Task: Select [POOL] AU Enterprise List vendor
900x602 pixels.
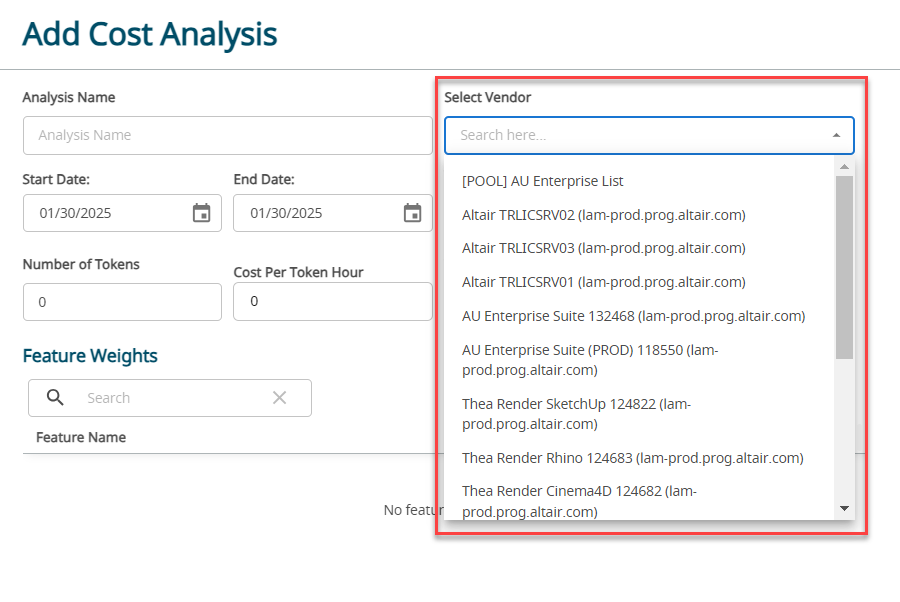Action: pyautogui.click(x=639, y=181)
